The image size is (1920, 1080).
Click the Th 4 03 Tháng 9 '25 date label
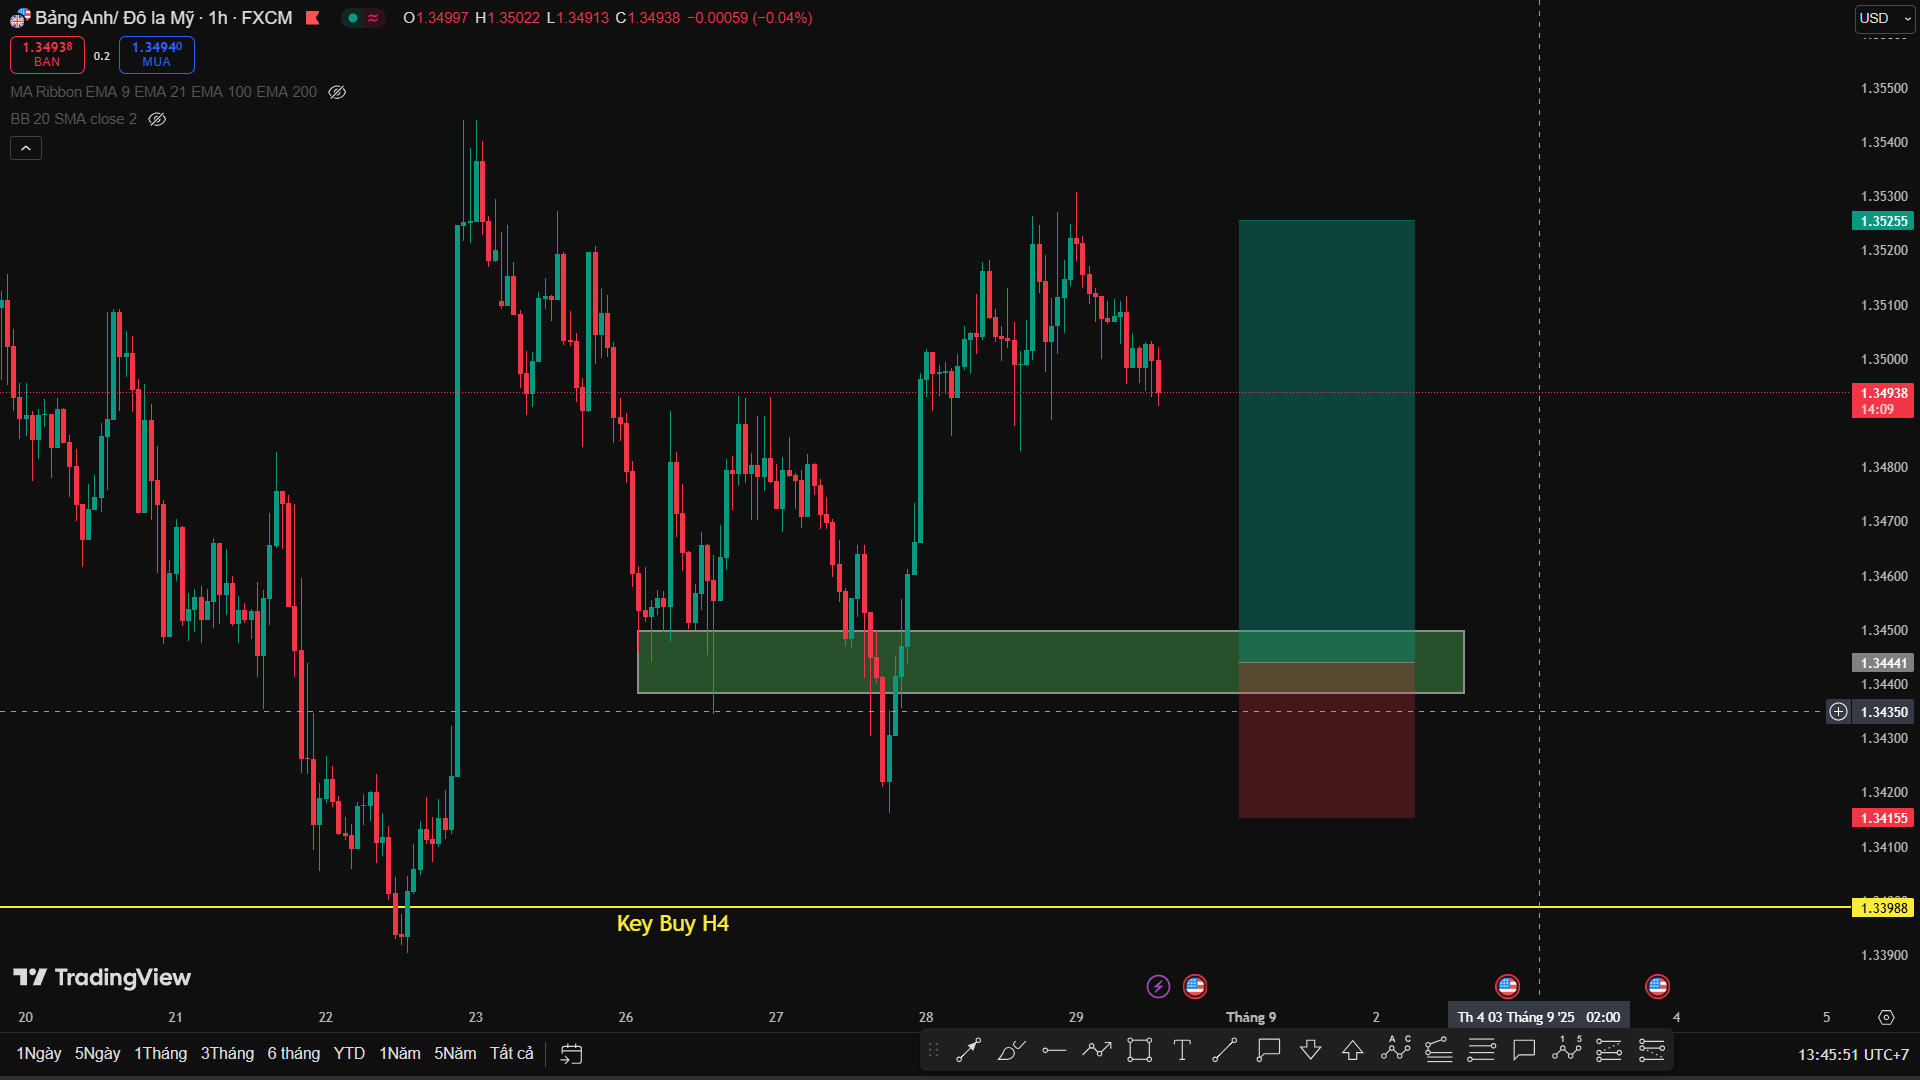(1539, 1017)
